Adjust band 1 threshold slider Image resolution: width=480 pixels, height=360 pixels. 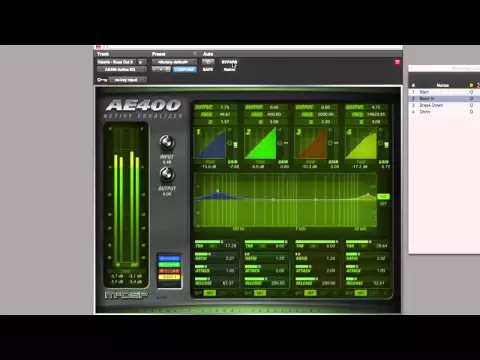click(x=216, y=242)
